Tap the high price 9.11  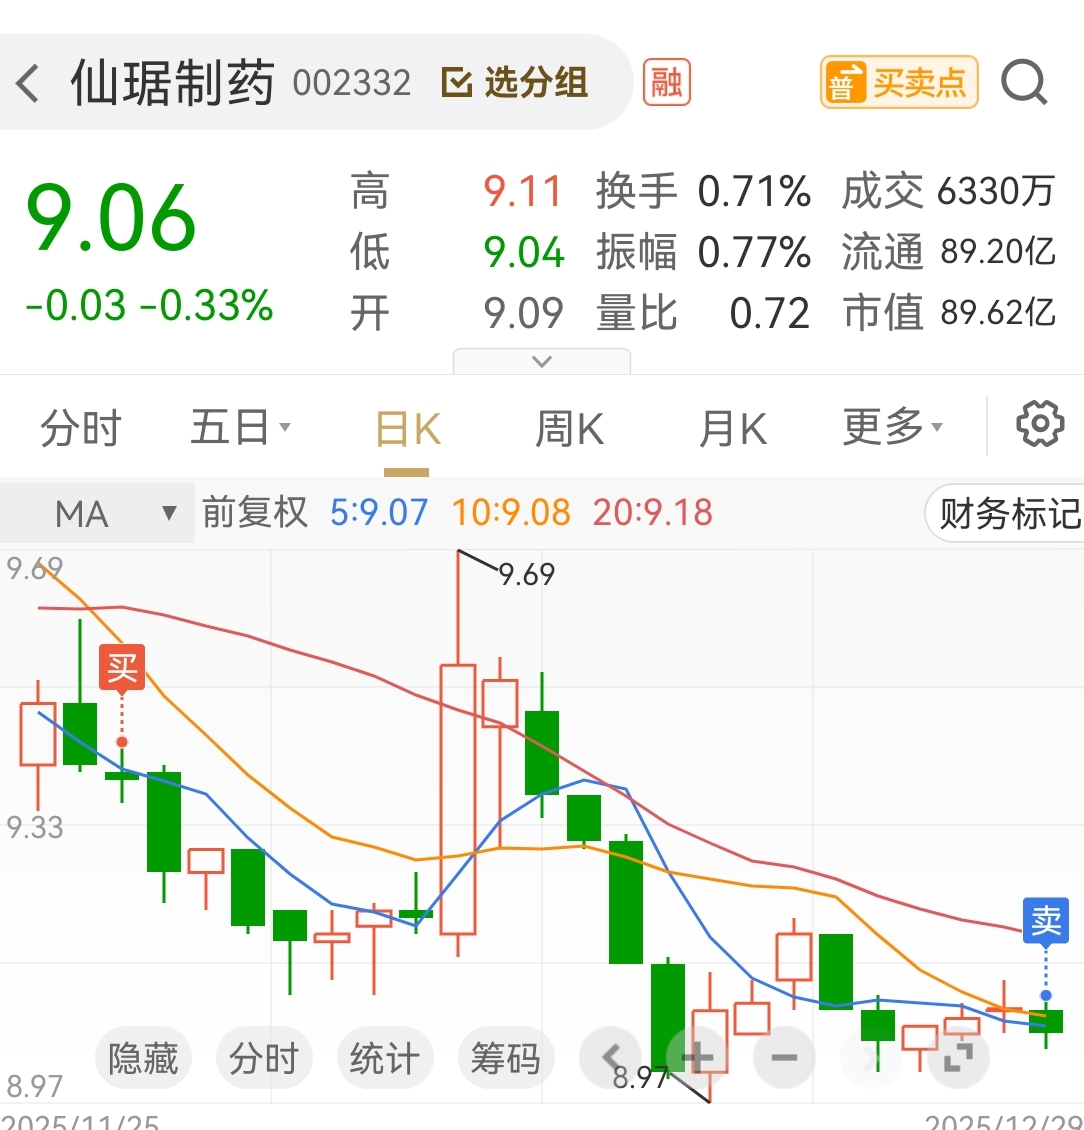pyautogui.click(x=523, y=192)
